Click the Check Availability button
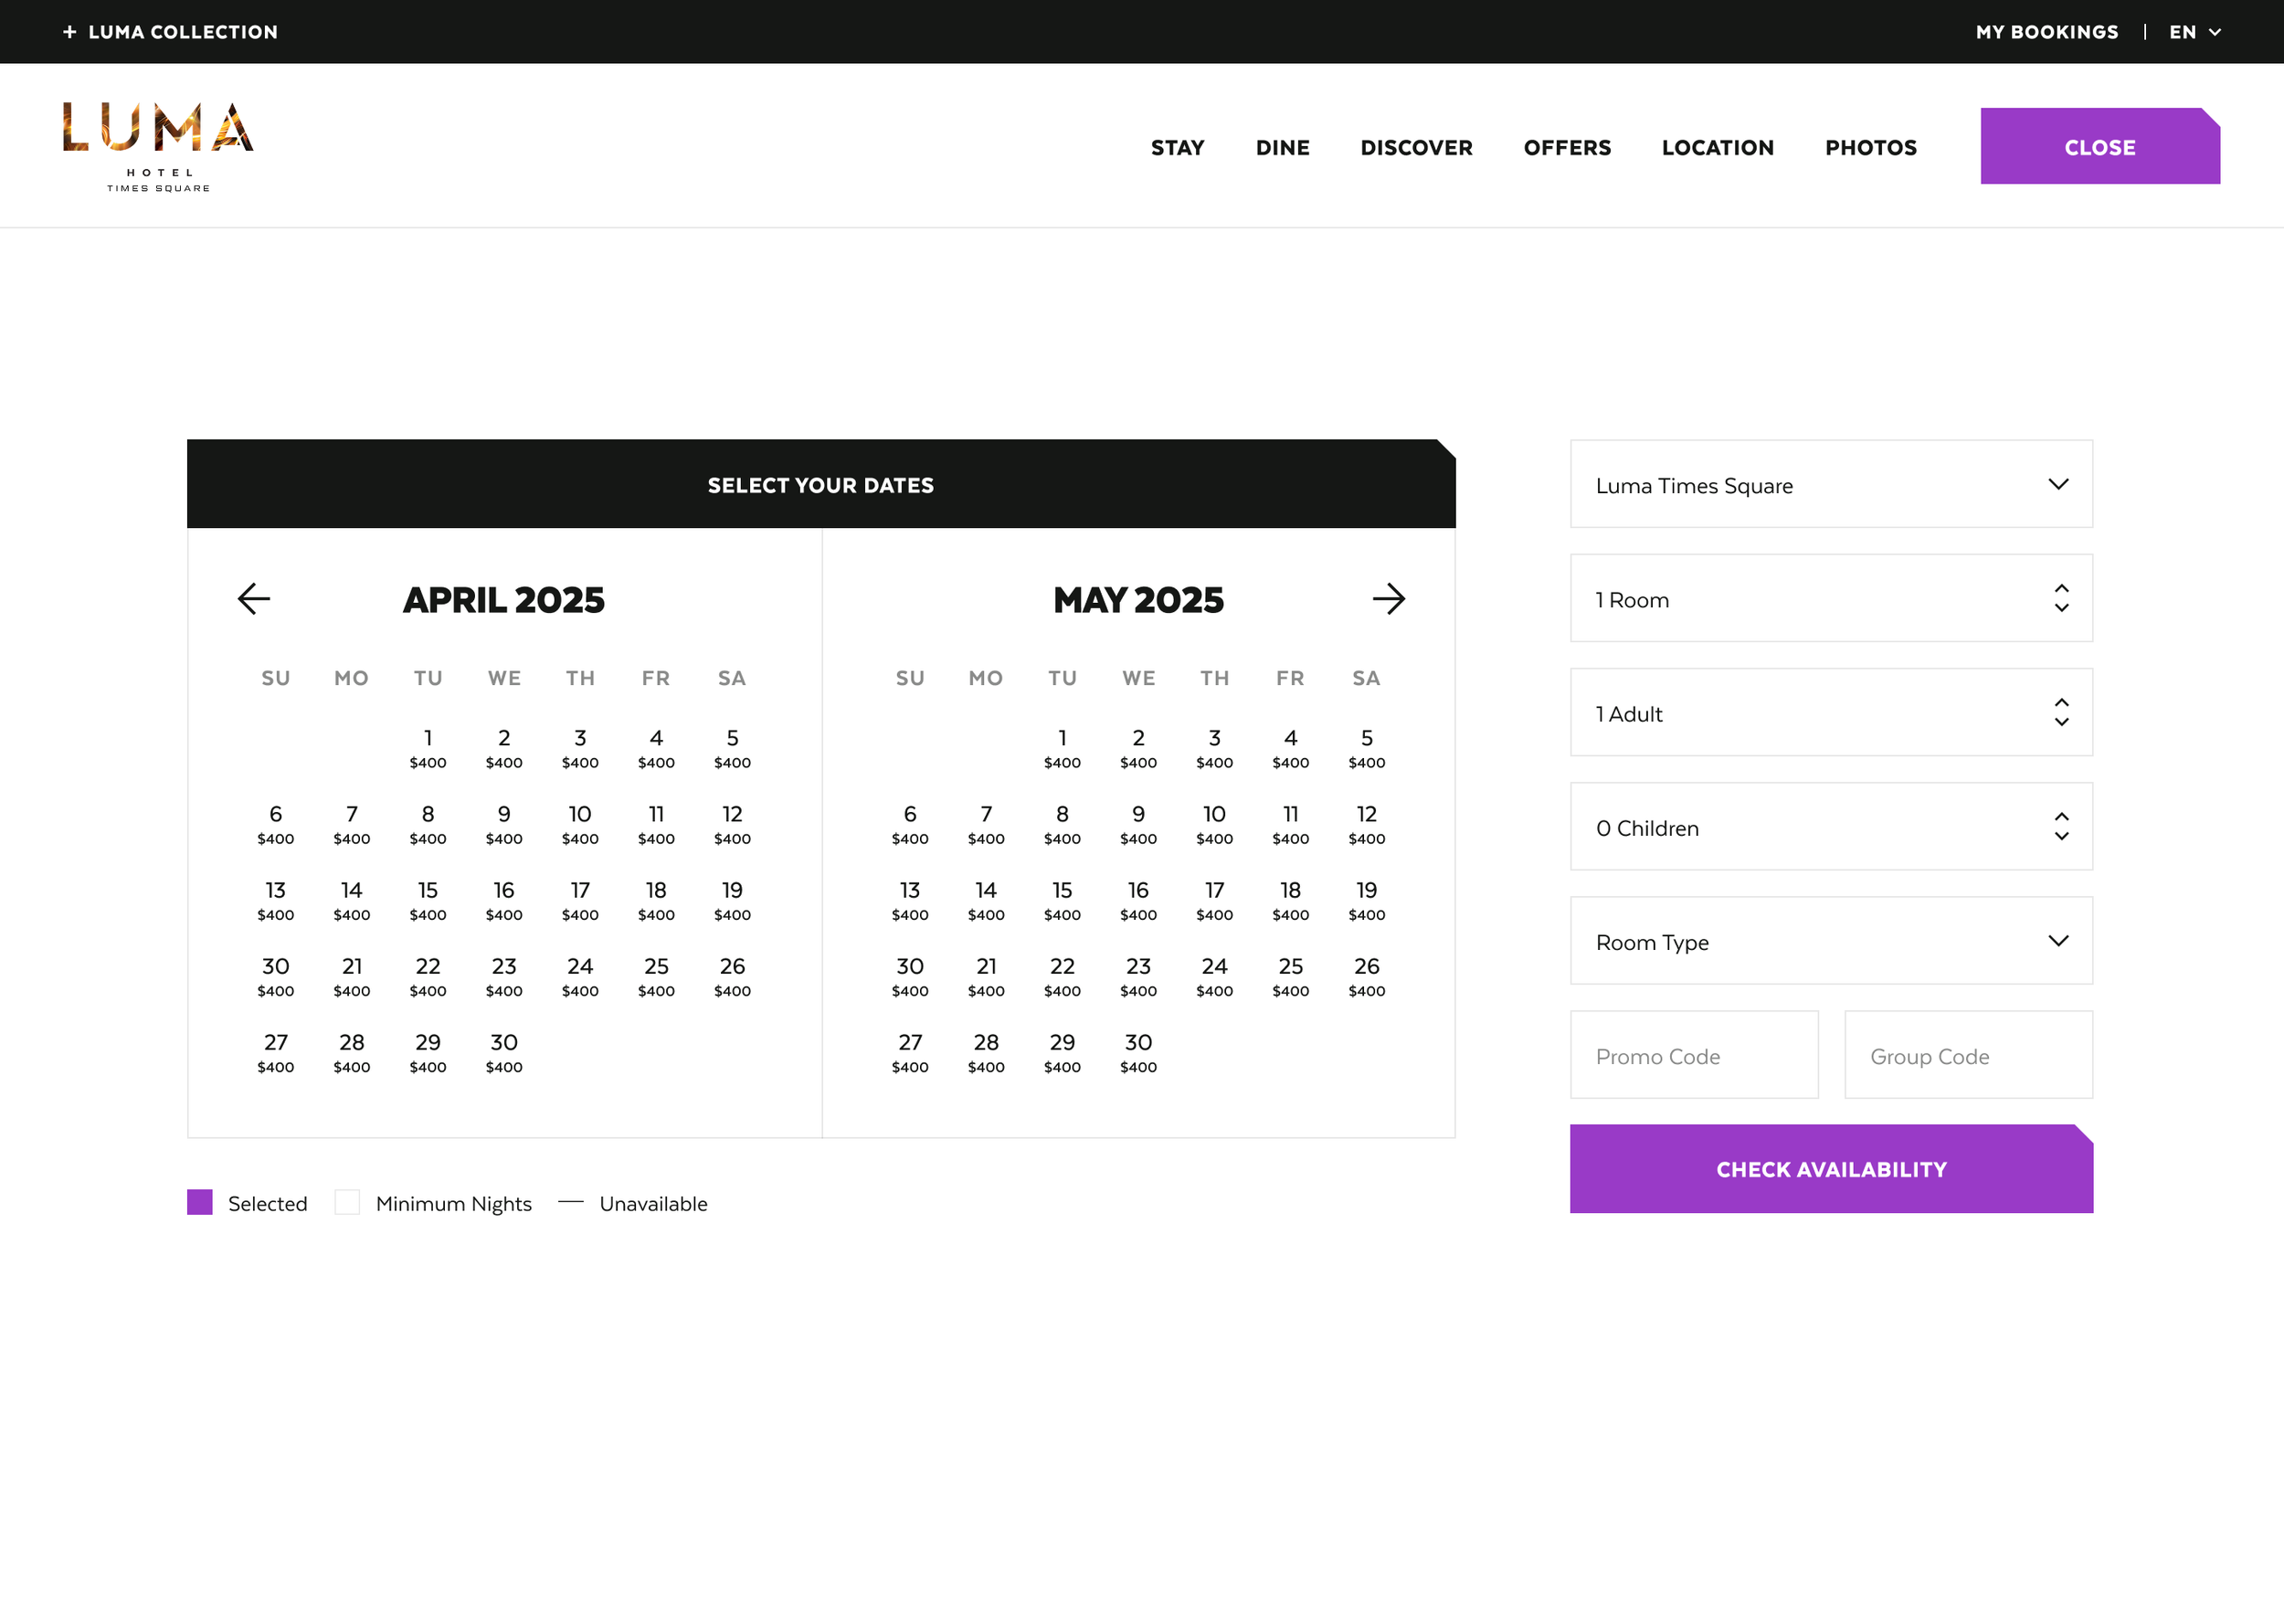 click(1830, 1169)
